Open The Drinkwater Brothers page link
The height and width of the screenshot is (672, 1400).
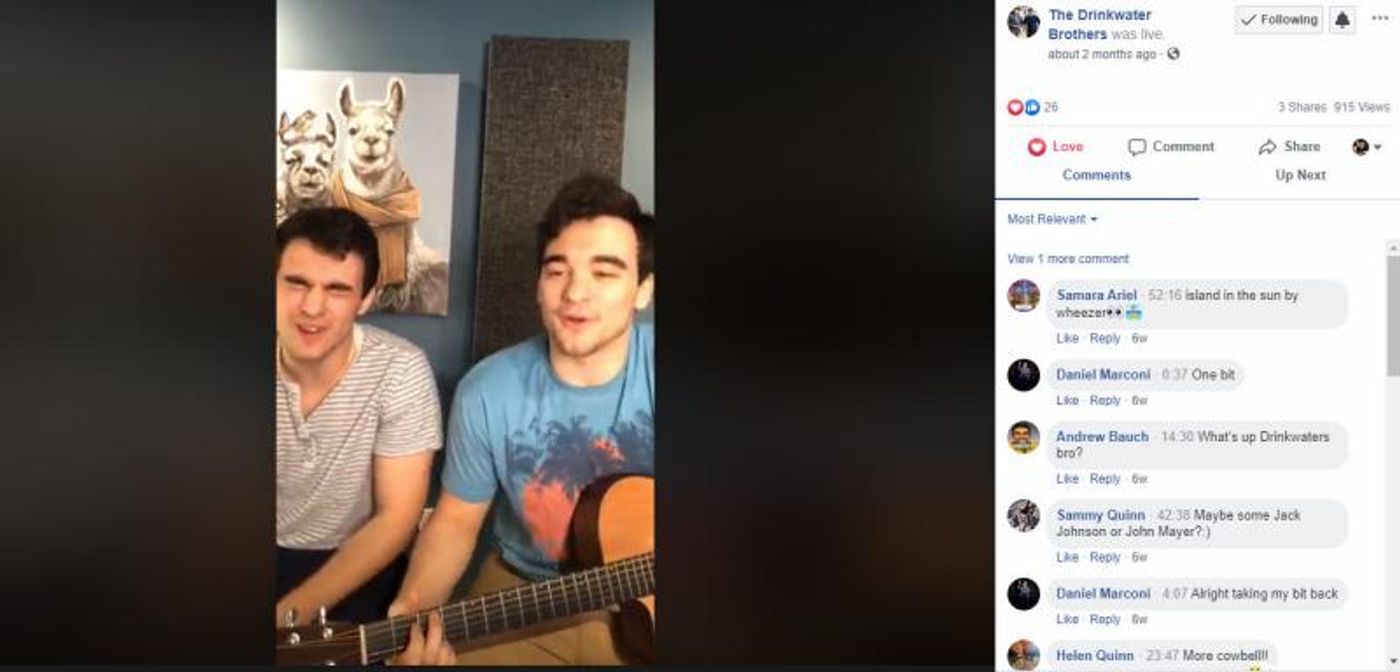[1099, 24]
